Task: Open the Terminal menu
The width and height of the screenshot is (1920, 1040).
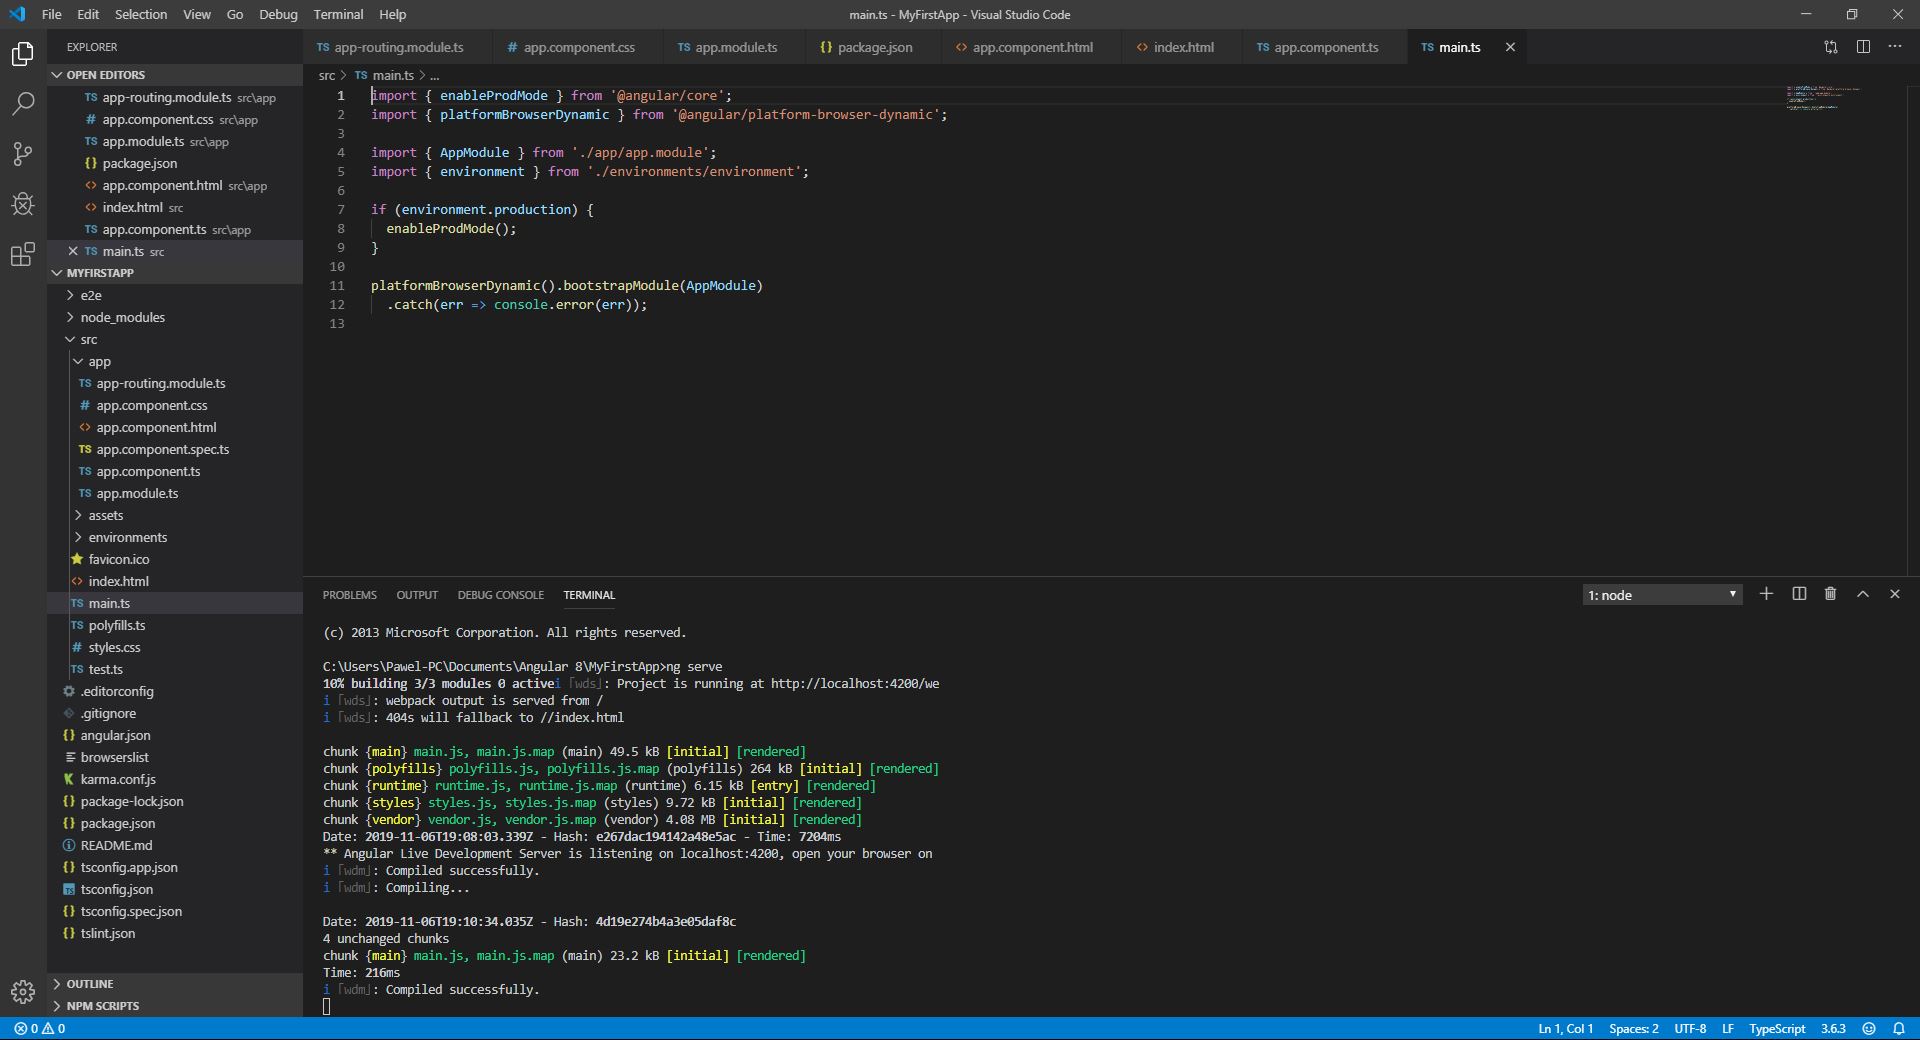Action: click(x=338, y=14)
